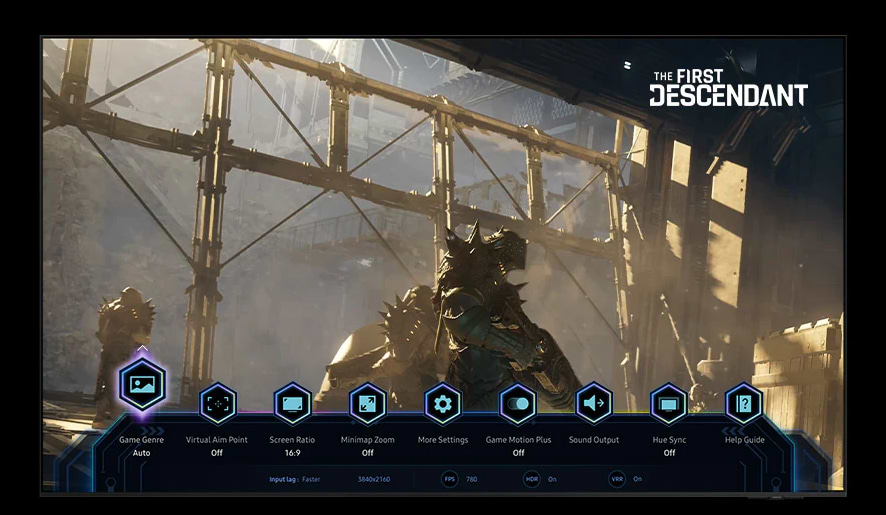Click the HDR status badge
886x515 pixels.
tap(532, 480)
